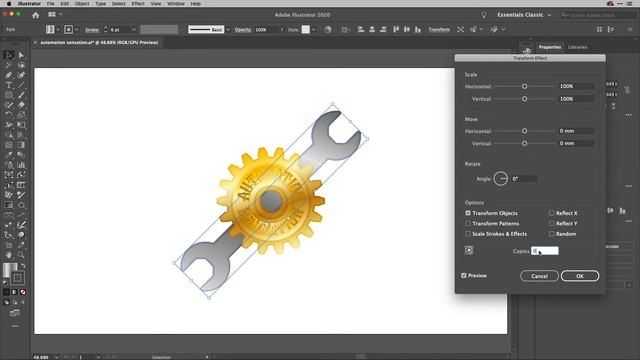Open Edit Toolbar three dots

(x=15, y=326)
